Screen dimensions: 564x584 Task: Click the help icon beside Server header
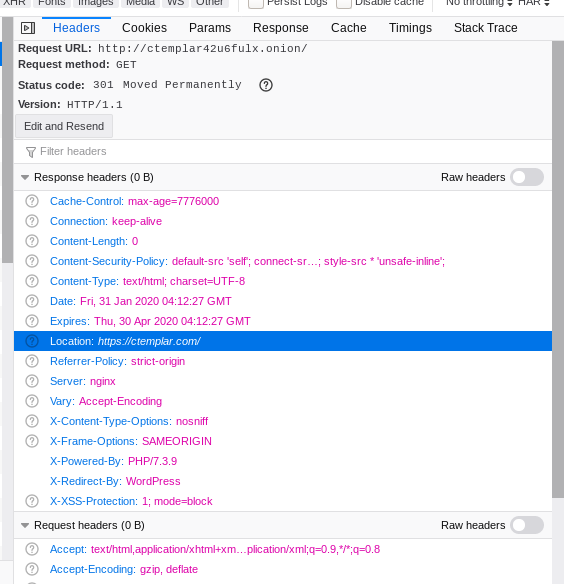(x=32, y=381)
